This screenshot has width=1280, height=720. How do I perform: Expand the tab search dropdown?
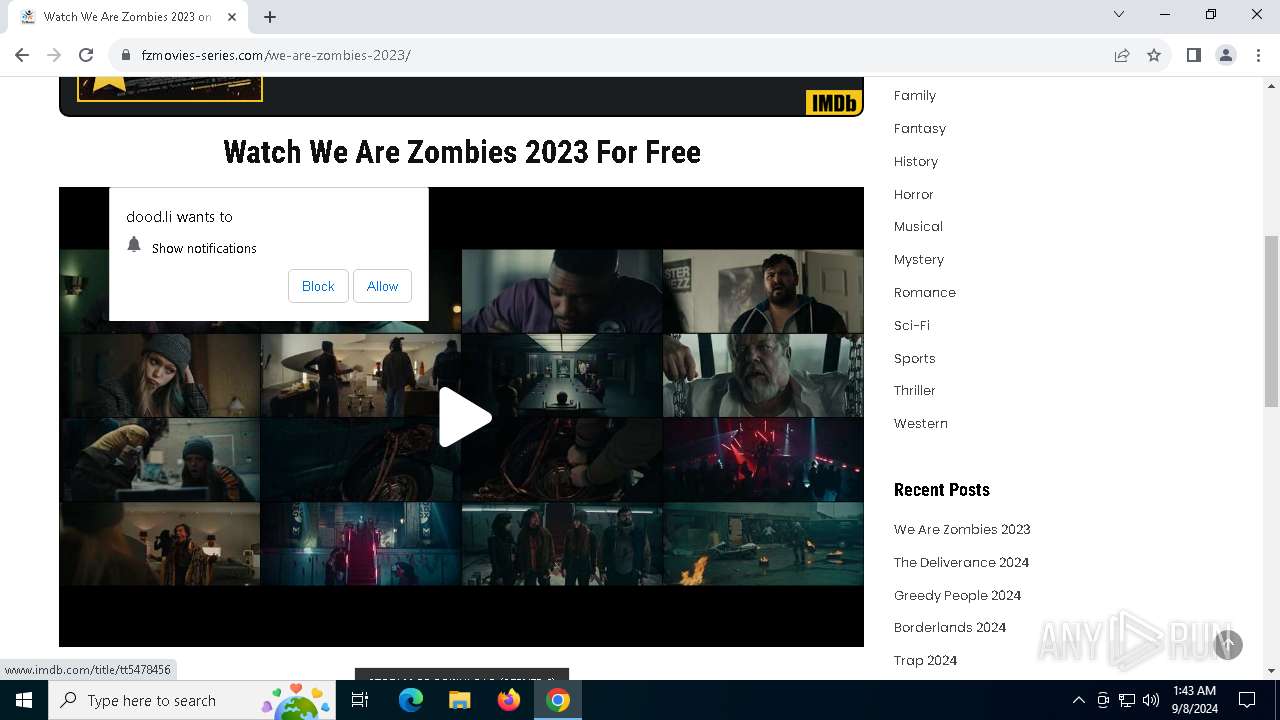pyautogui.click(x=1119, y=14)
